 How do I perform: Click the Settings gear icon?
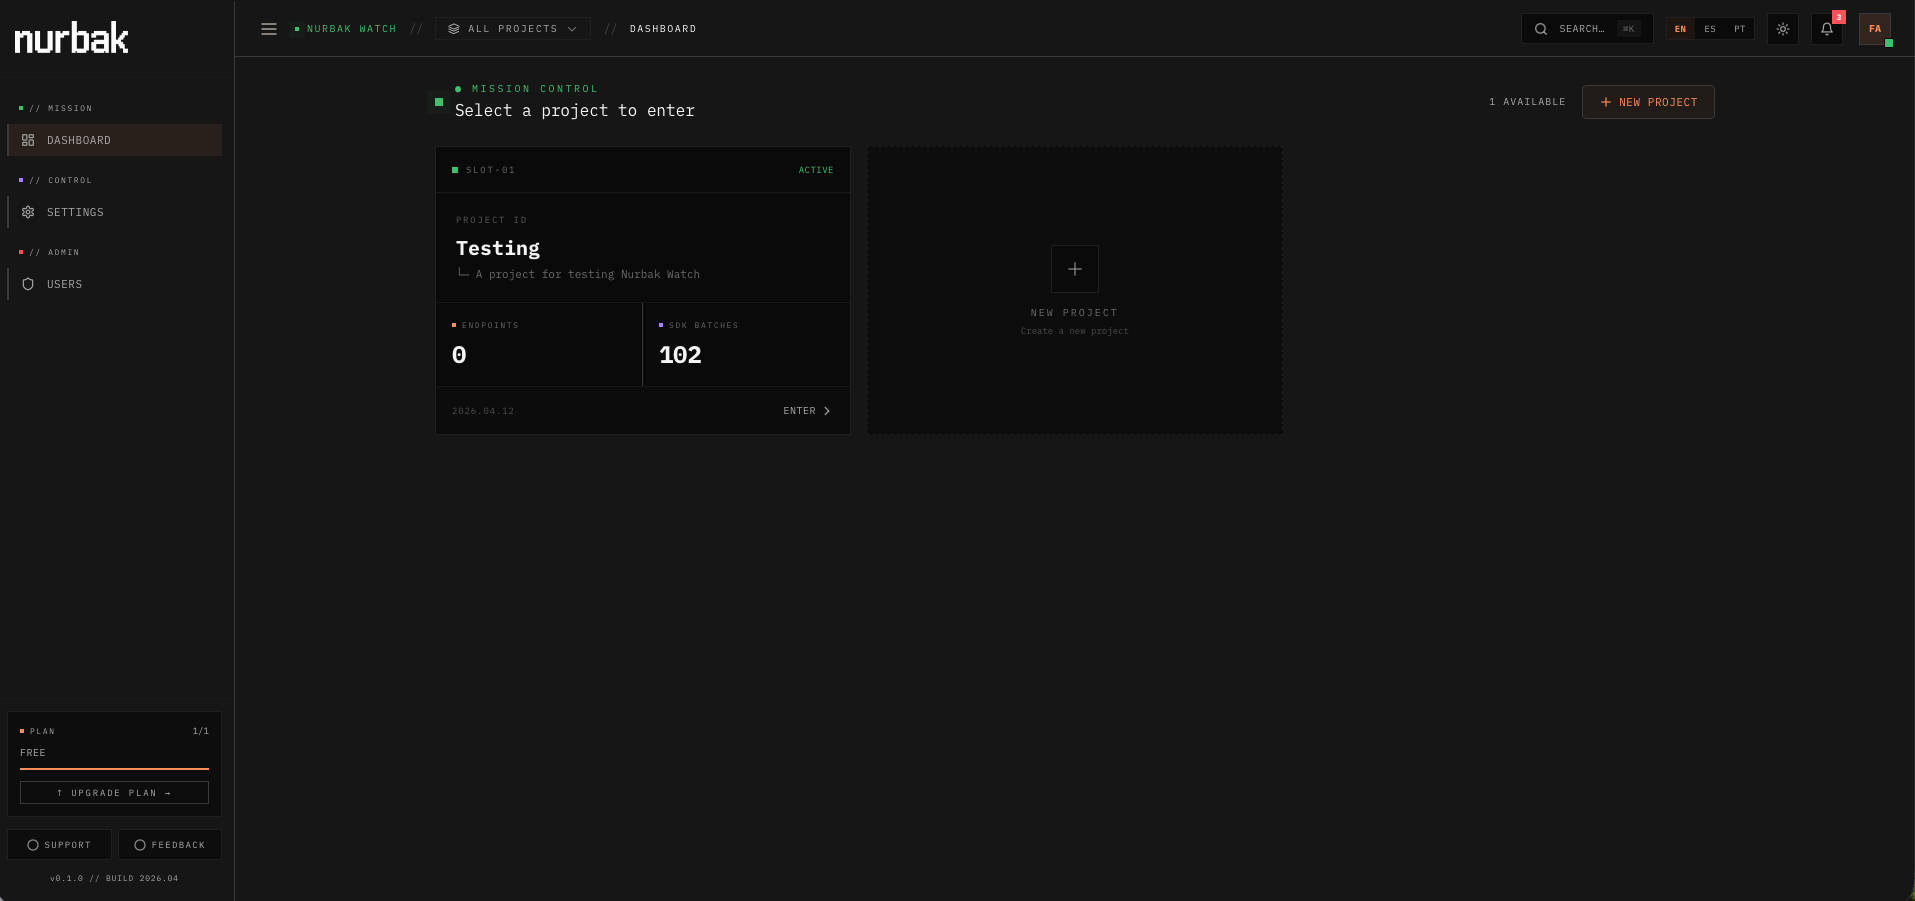coord(28,212)
